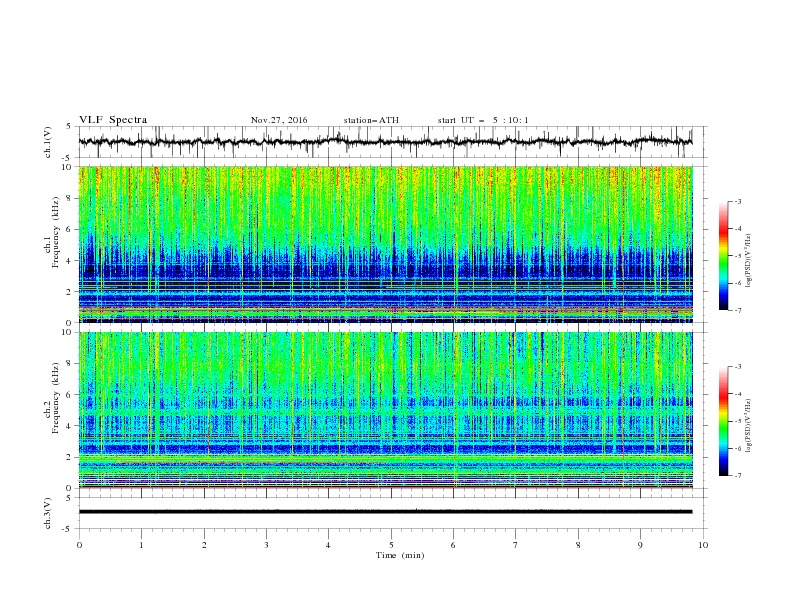Viewport: 792px width, 612px height.
Task: Click the "ch.1(V)" axis label
Action: coord(48,142)
